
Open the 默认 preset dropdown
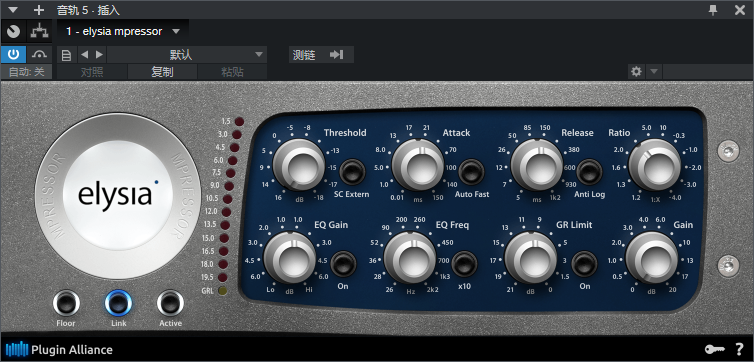(187, 54)
